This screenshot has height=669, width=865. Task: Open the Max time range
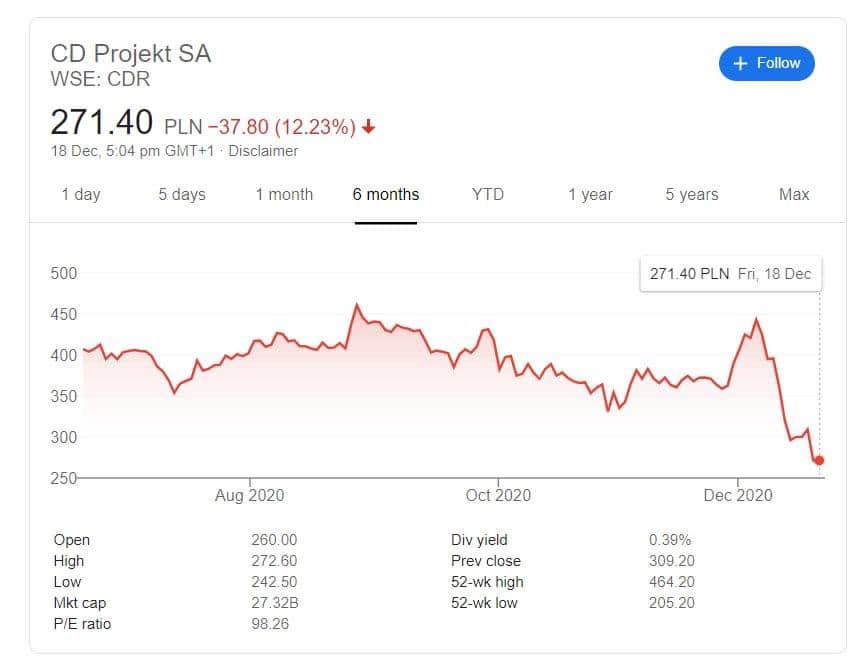pos(794,194)
